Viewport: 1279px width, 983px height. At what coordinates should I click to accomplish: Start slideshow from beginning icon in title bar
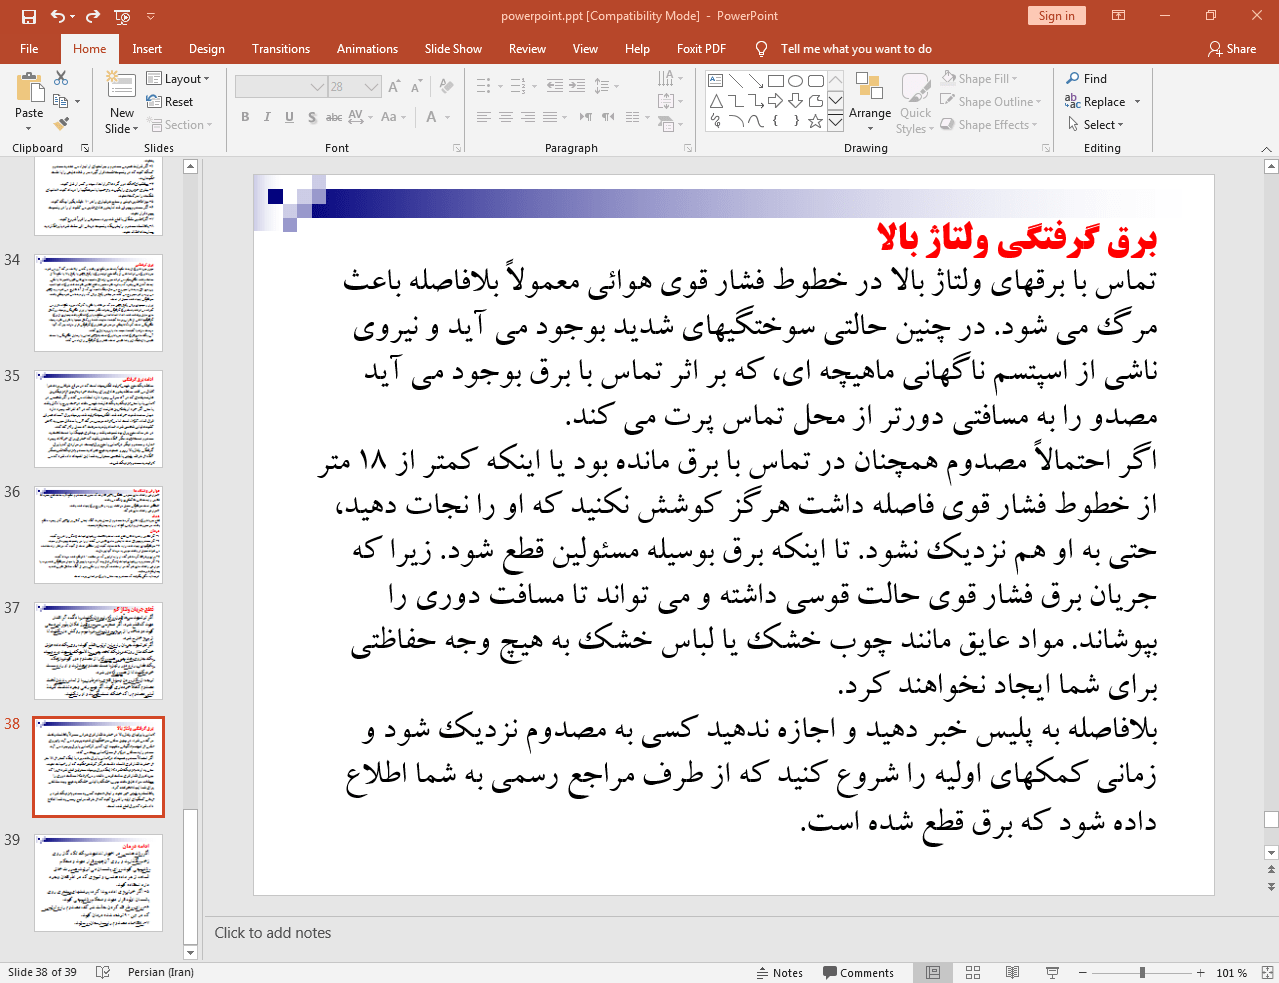(x=122, y=16)
